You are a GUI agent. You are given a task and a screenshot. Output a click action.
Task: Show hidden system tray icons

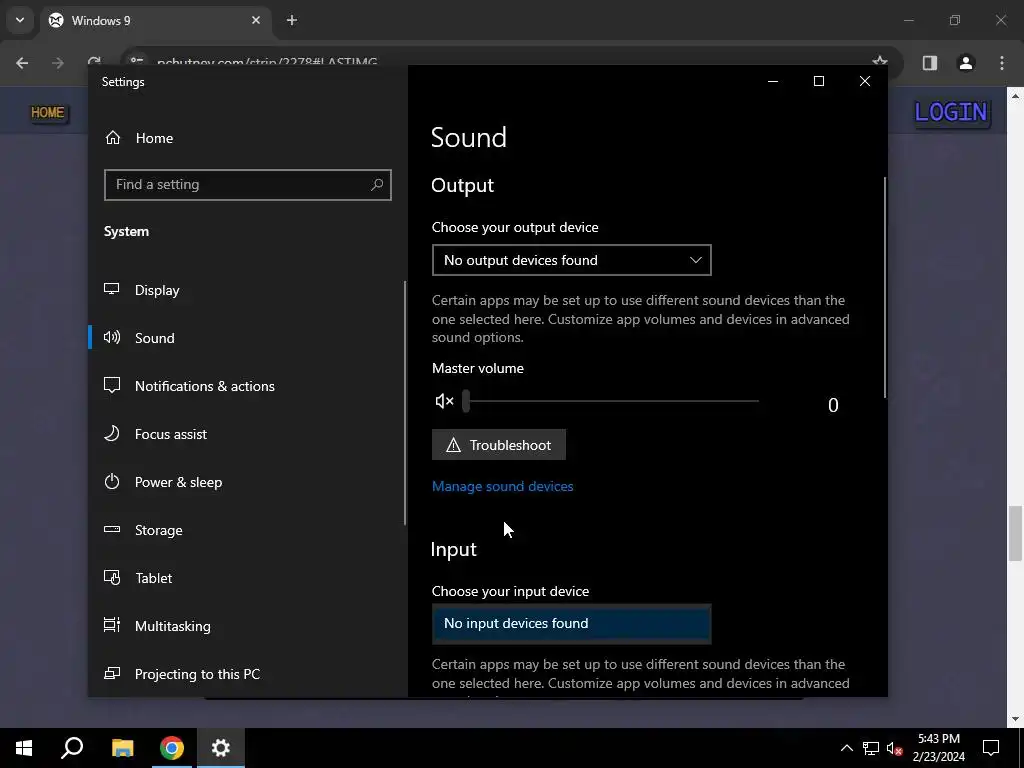(x=846, y=748)
